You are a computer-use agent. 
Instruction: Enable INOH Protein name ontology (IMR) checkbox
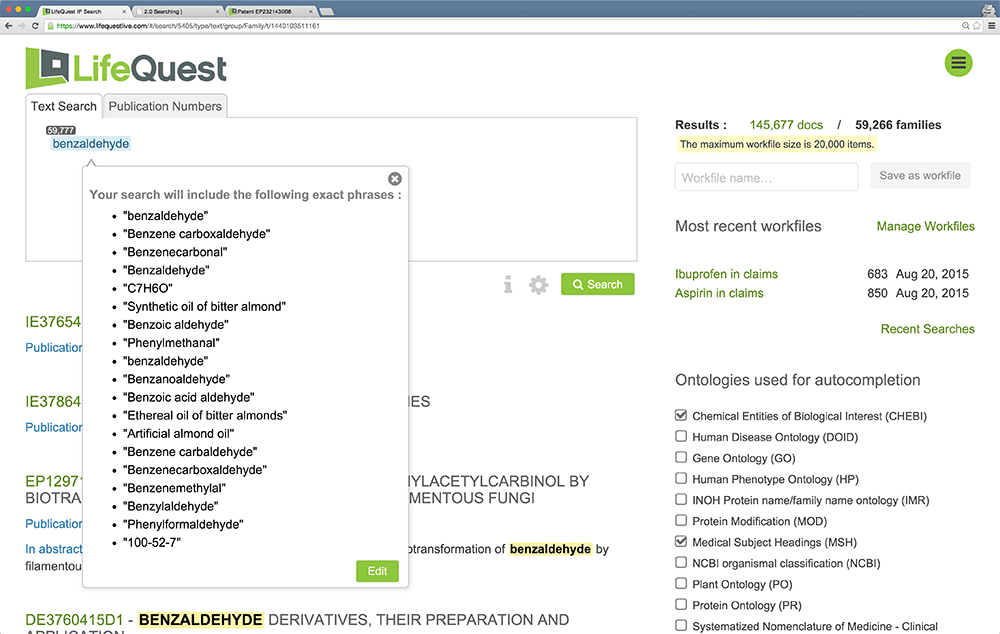pos(681,499)
